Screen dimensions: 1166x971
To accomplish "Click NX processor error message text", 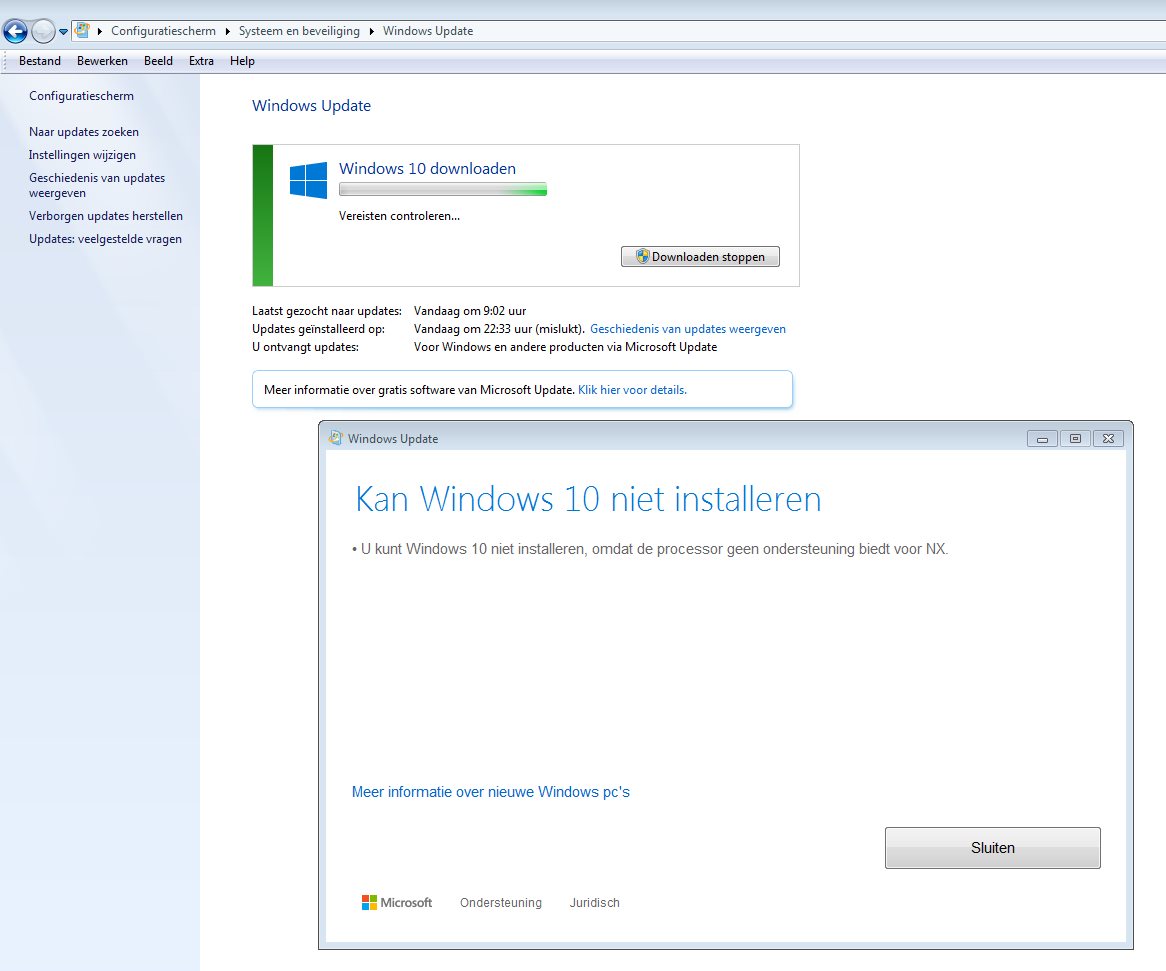I will 650,549.
